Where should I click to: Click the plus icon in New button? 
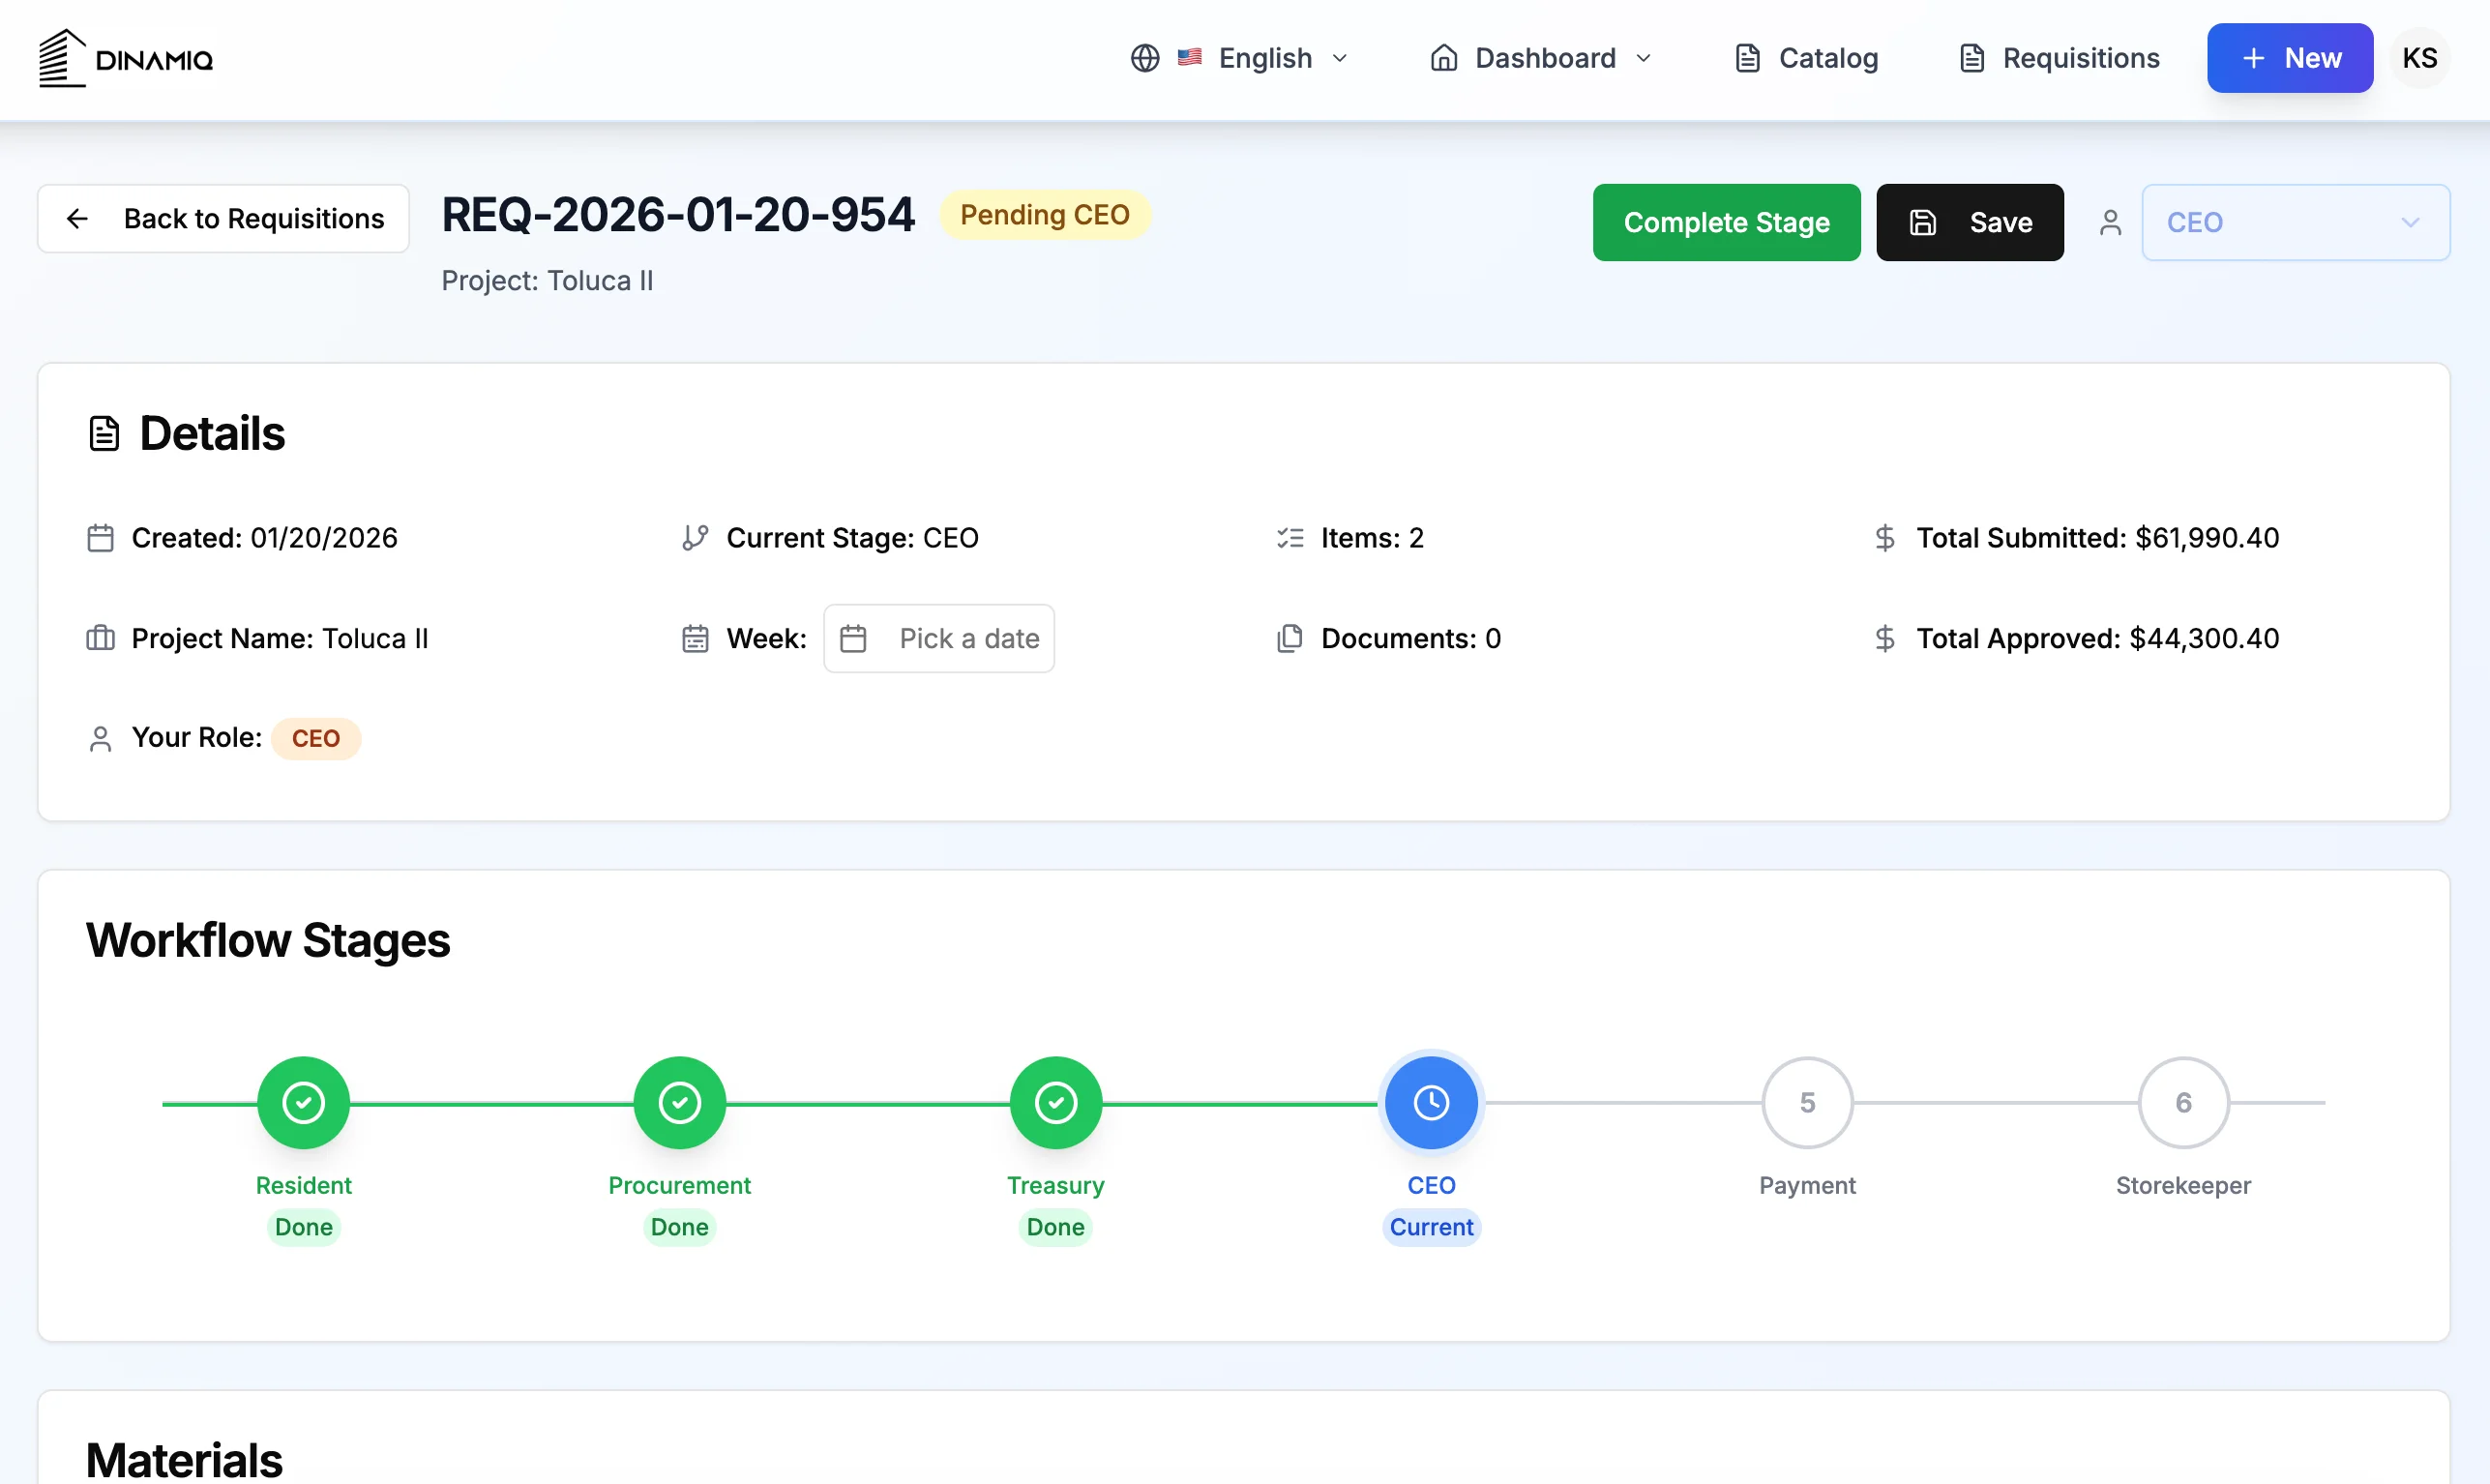point(2253,58)
